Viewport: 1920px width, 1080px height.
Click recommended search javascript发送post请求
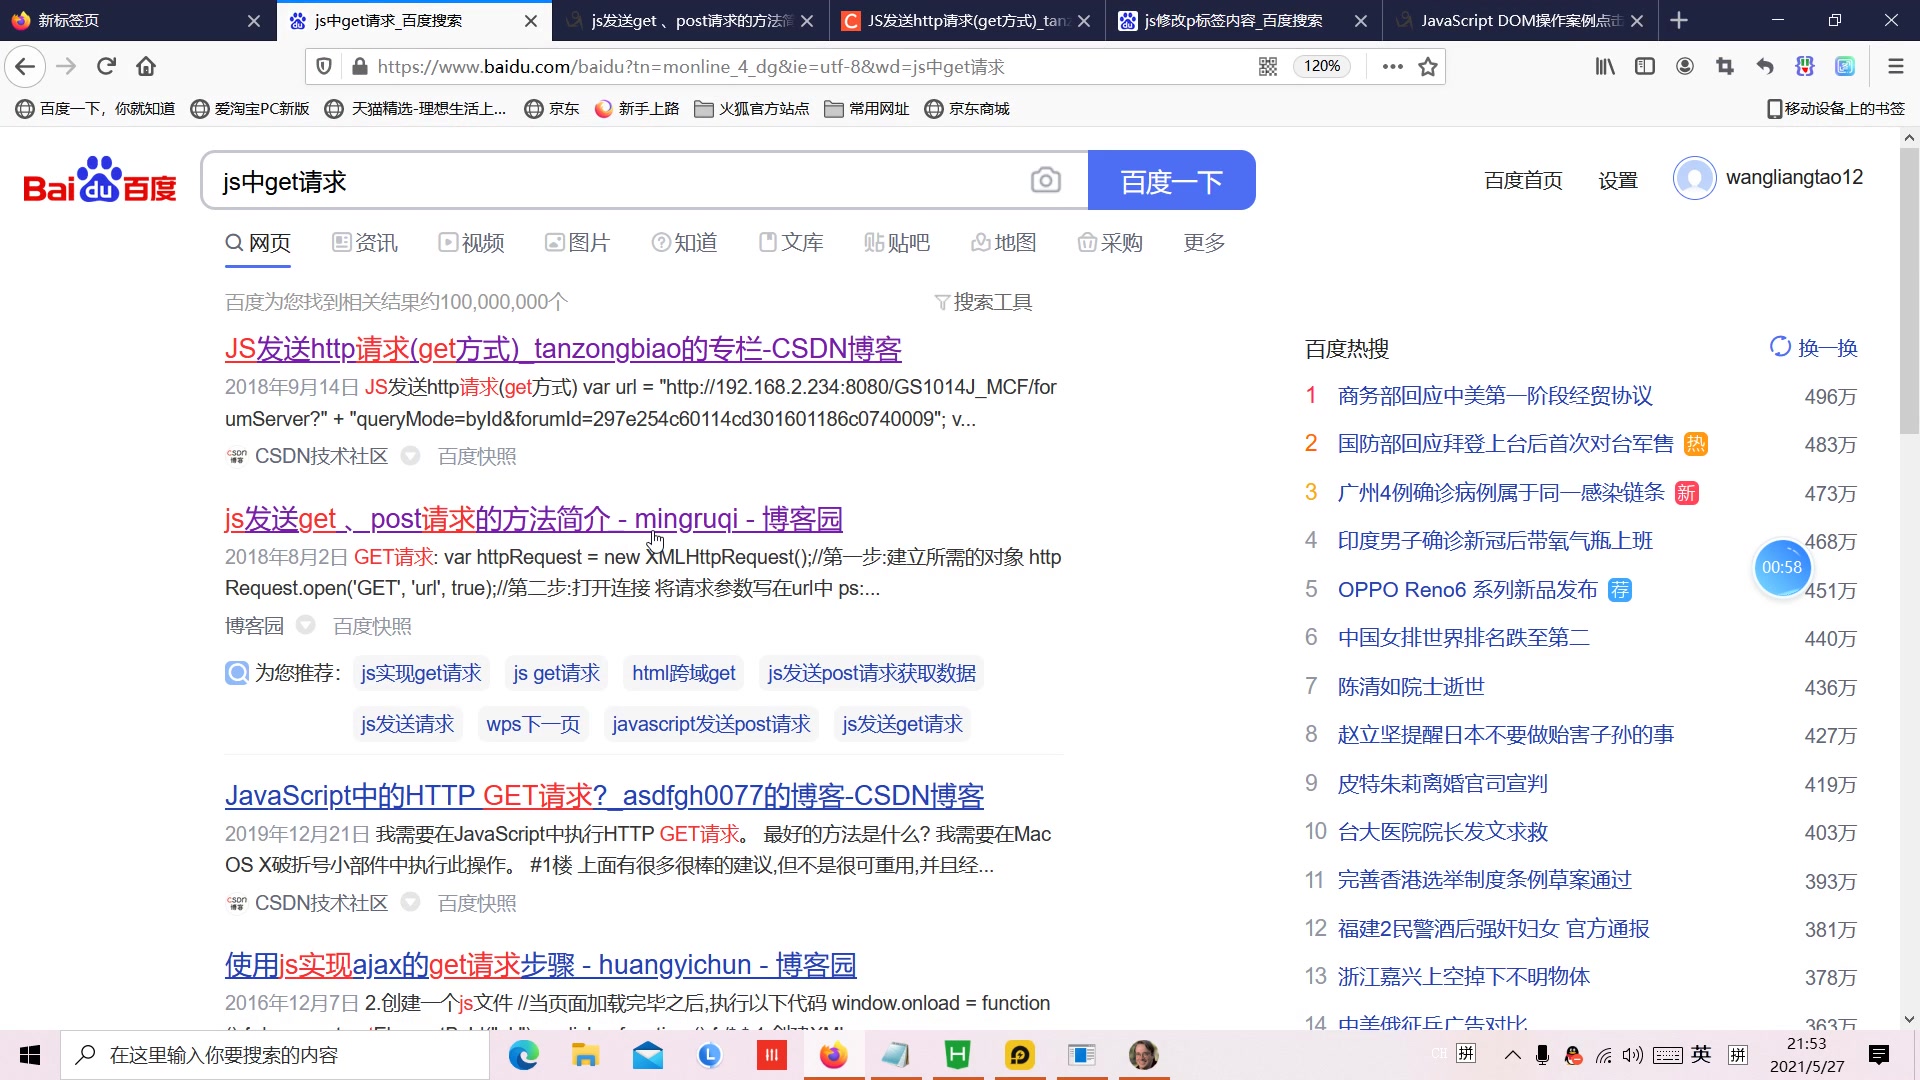(x=711, y=724)
